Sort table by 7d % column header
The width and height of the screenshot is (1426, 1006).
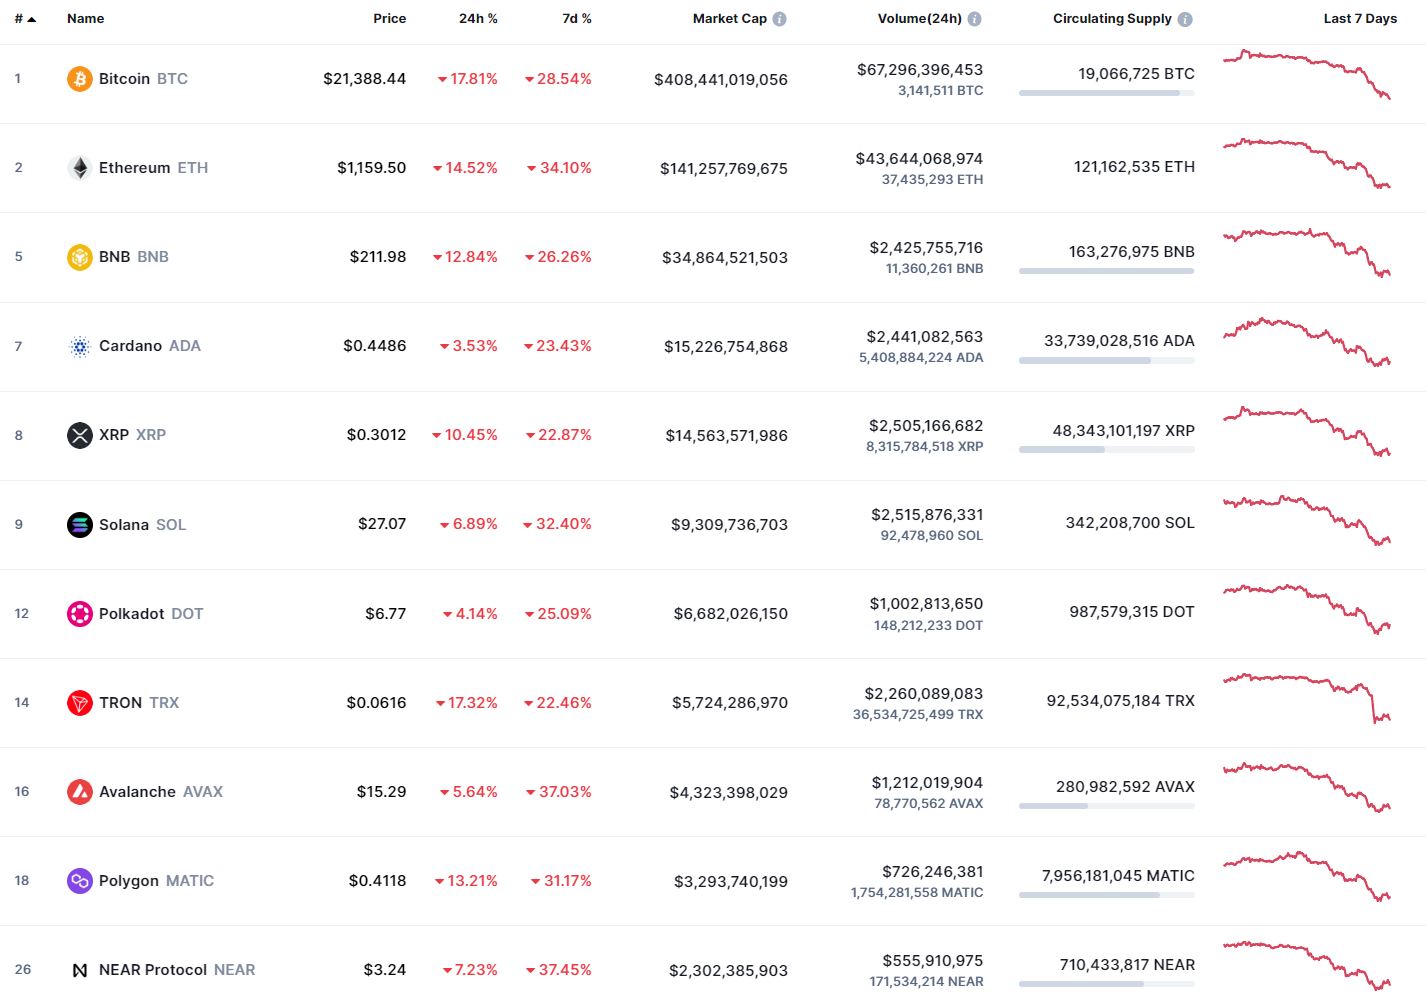coord(577,18)
